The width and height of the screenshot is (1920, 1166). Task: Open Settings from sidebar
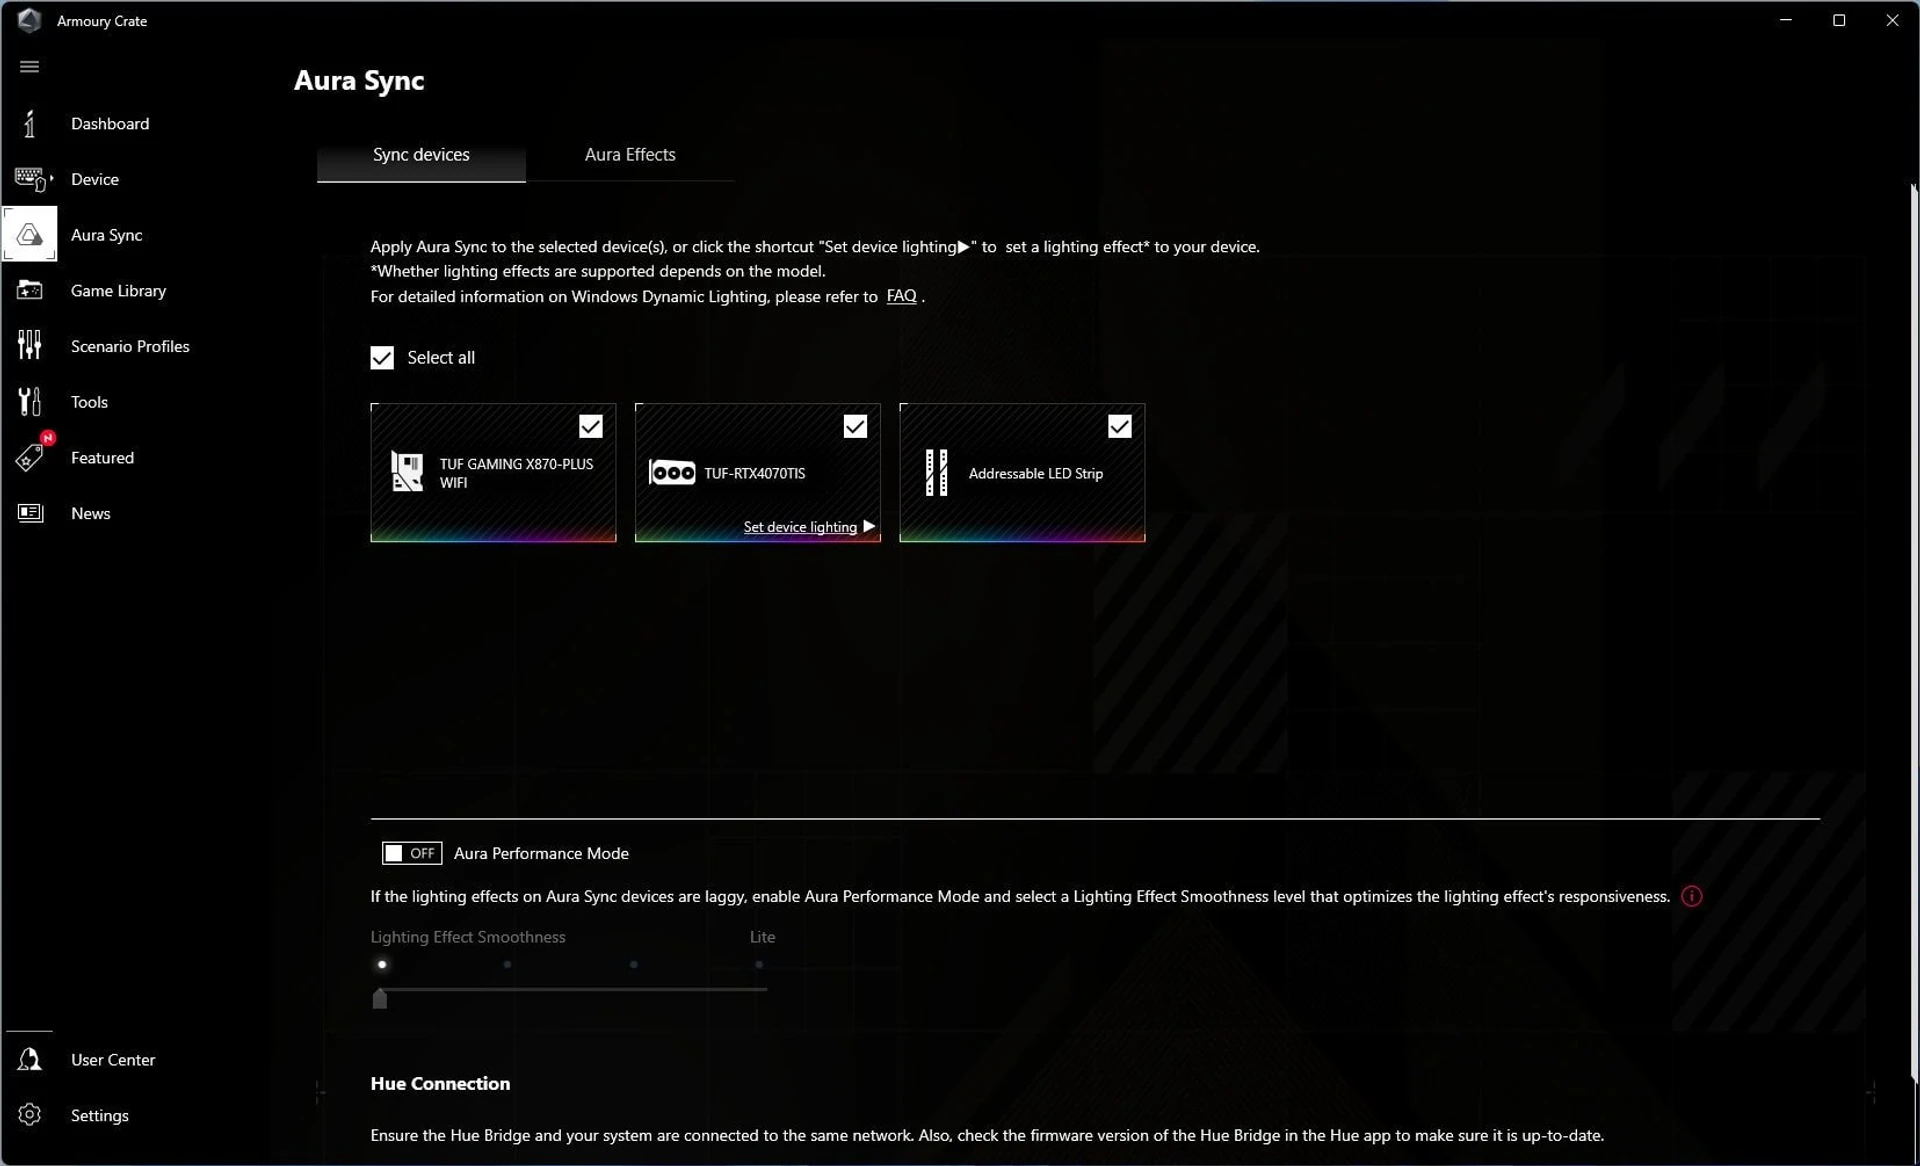tap(100, 1115)
